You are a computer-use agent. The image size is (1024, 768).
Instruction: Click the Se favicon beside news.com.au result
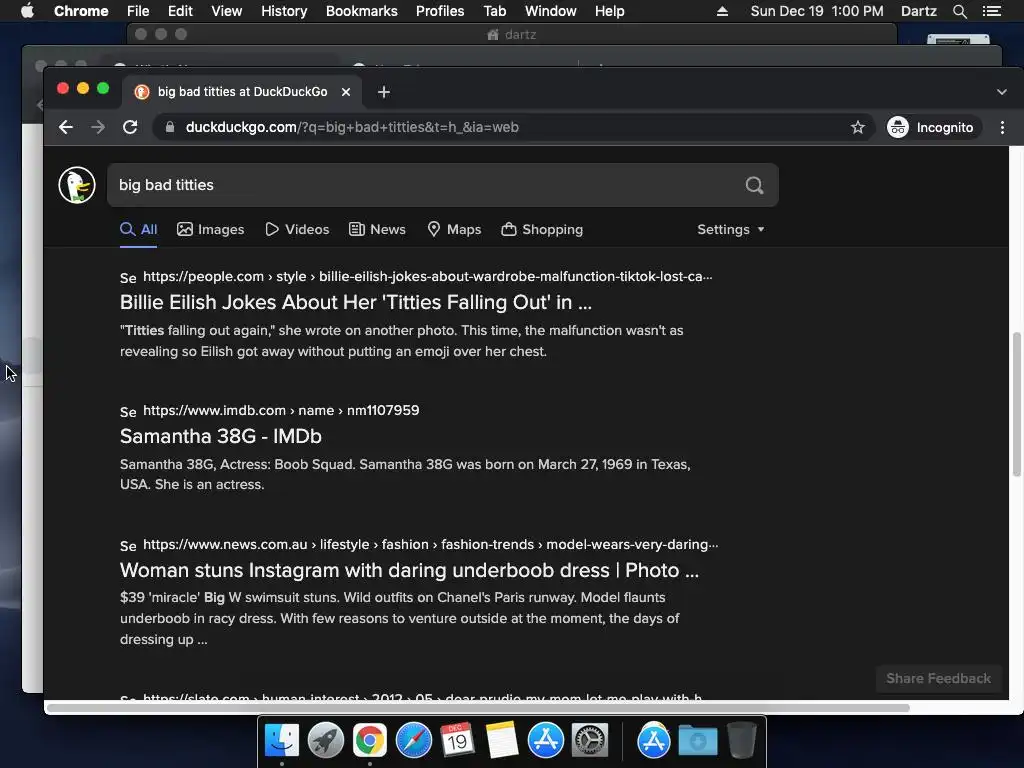click(x=128, y=545)
